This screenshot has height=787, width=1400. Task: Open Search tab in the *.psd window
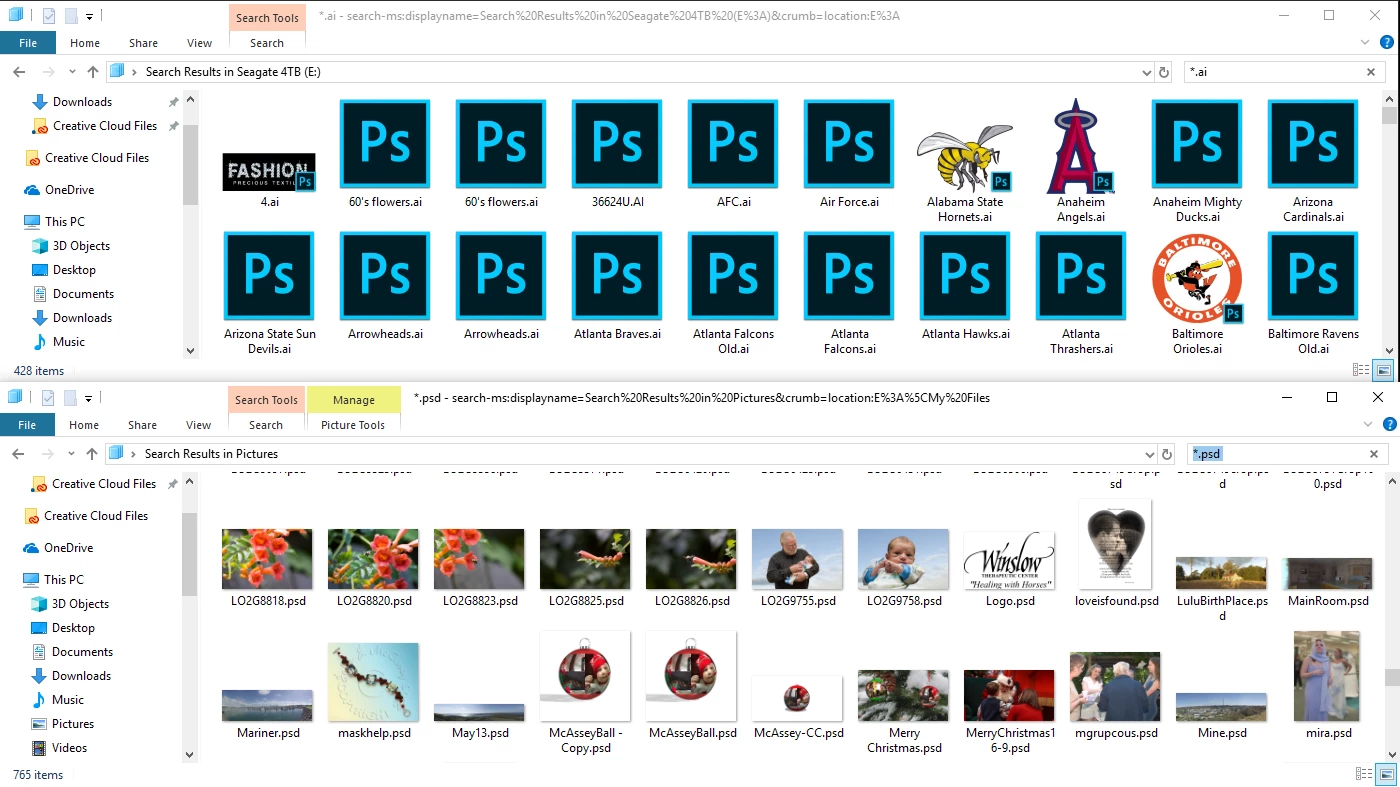click(x=266, y=425)
